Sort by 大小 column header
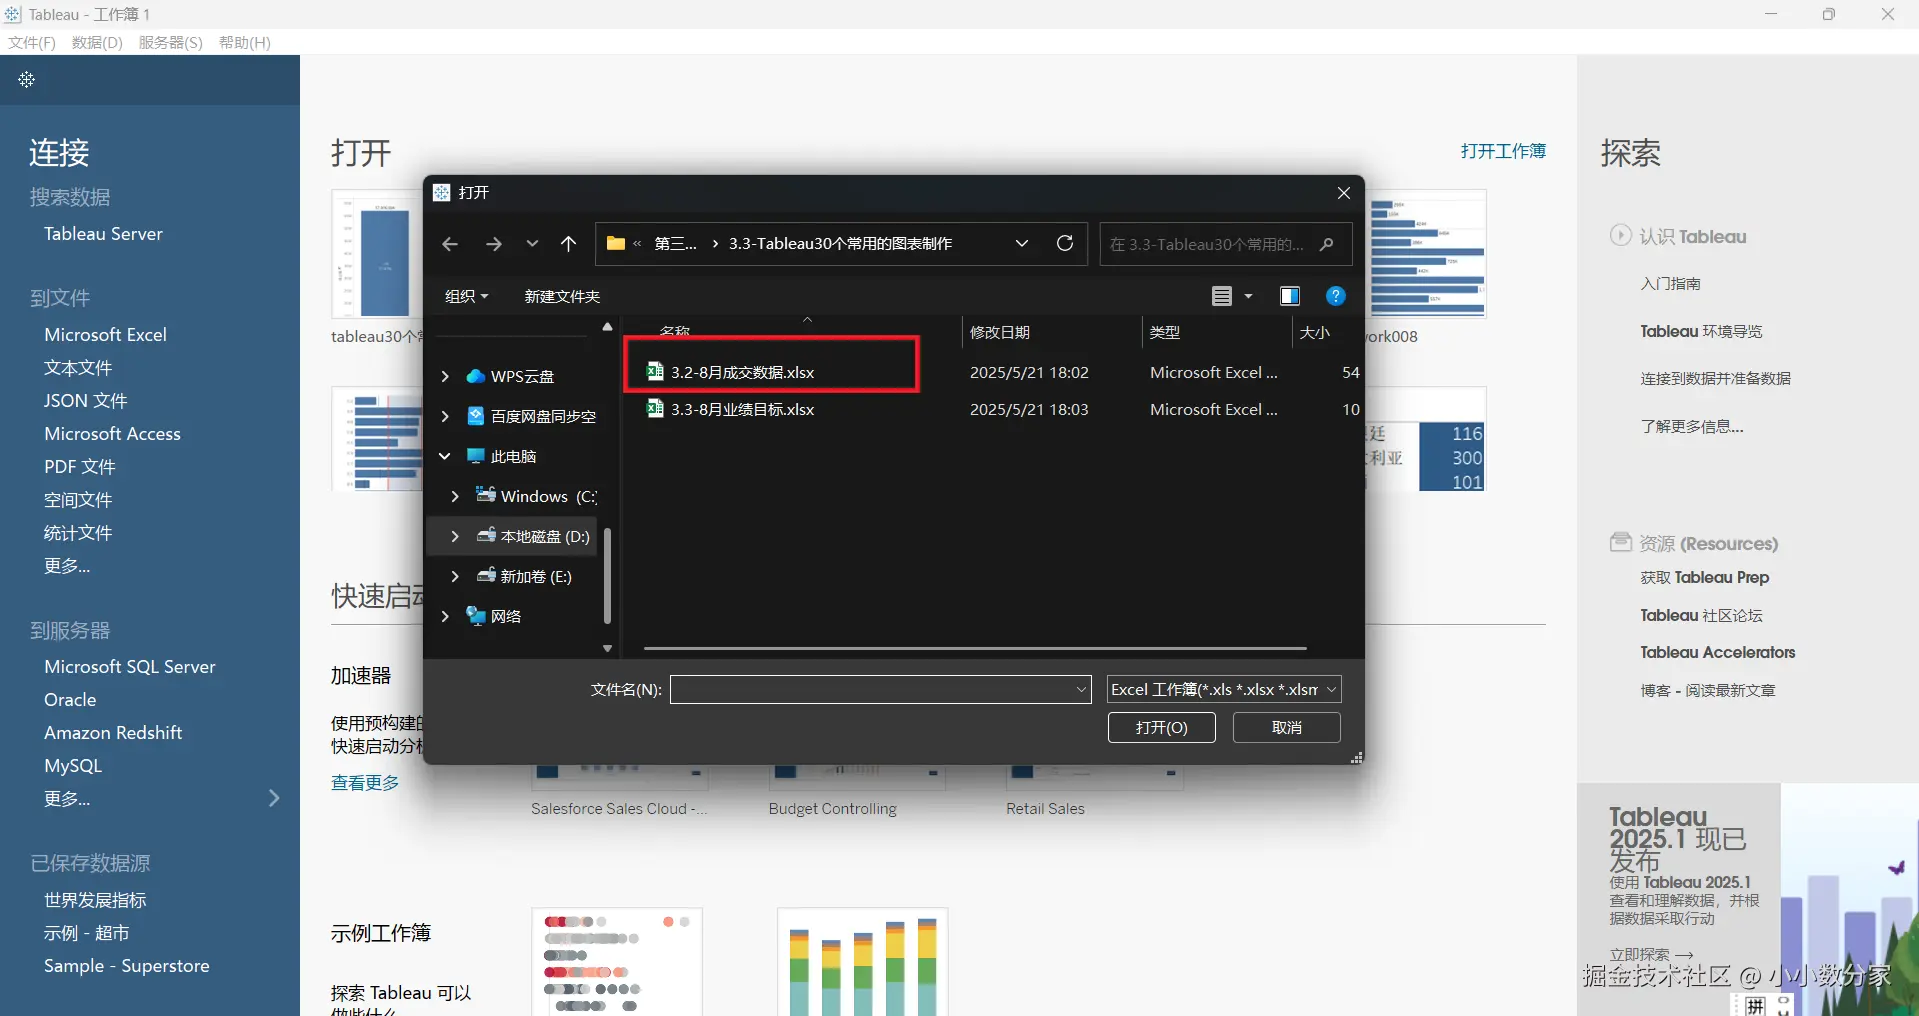The image size is (1919, 1016). pyautogui.click(x=1314, y=332)
